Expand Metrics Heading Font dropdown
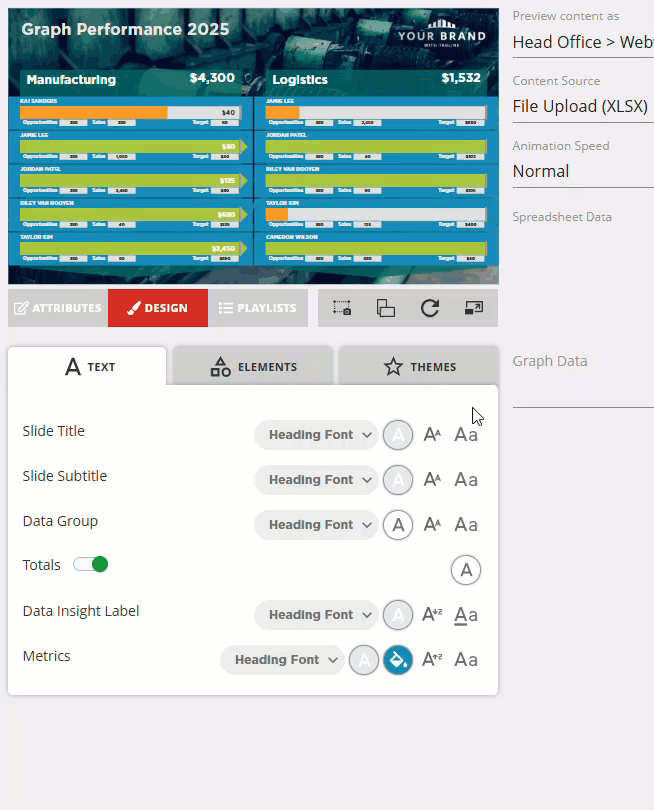 [x=282, y=660]
